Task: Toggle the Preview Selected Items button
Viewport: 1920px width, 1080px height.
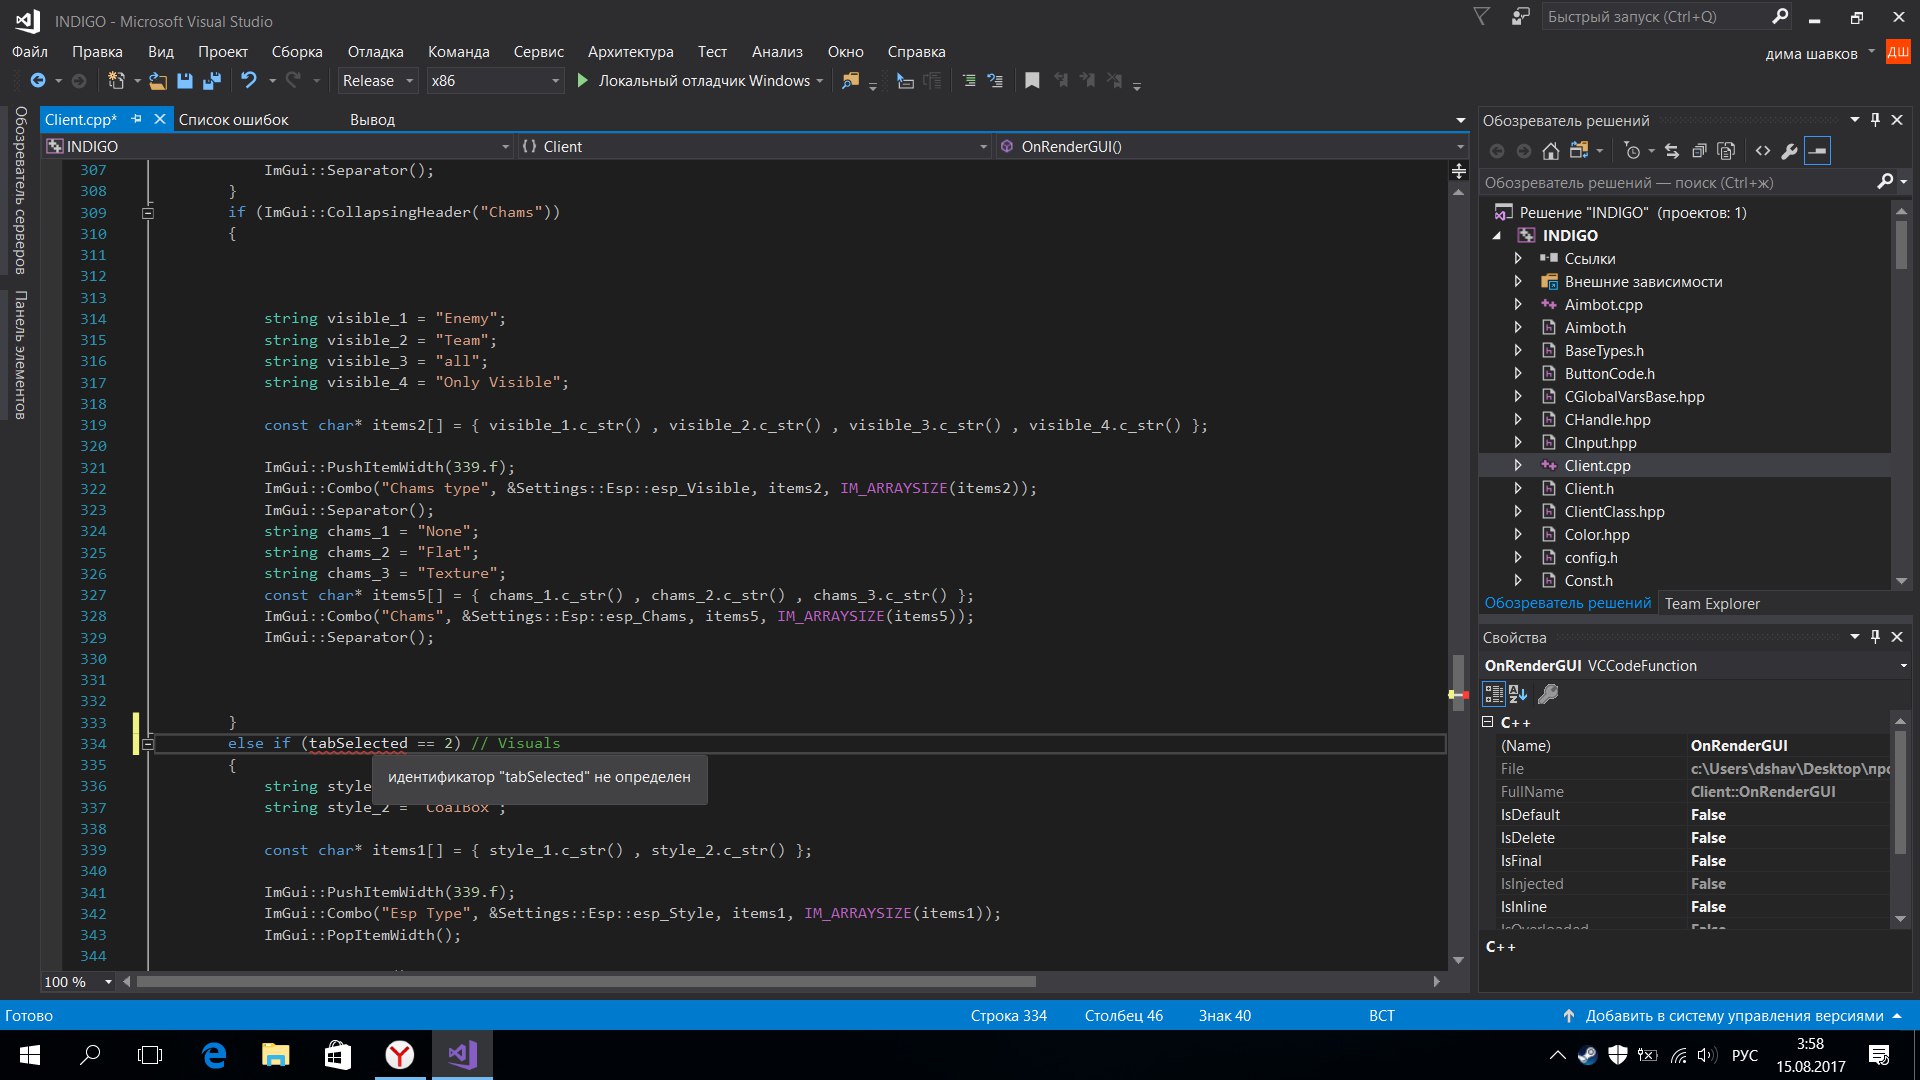Action: pyautogui.click(x=1818, y=151)
